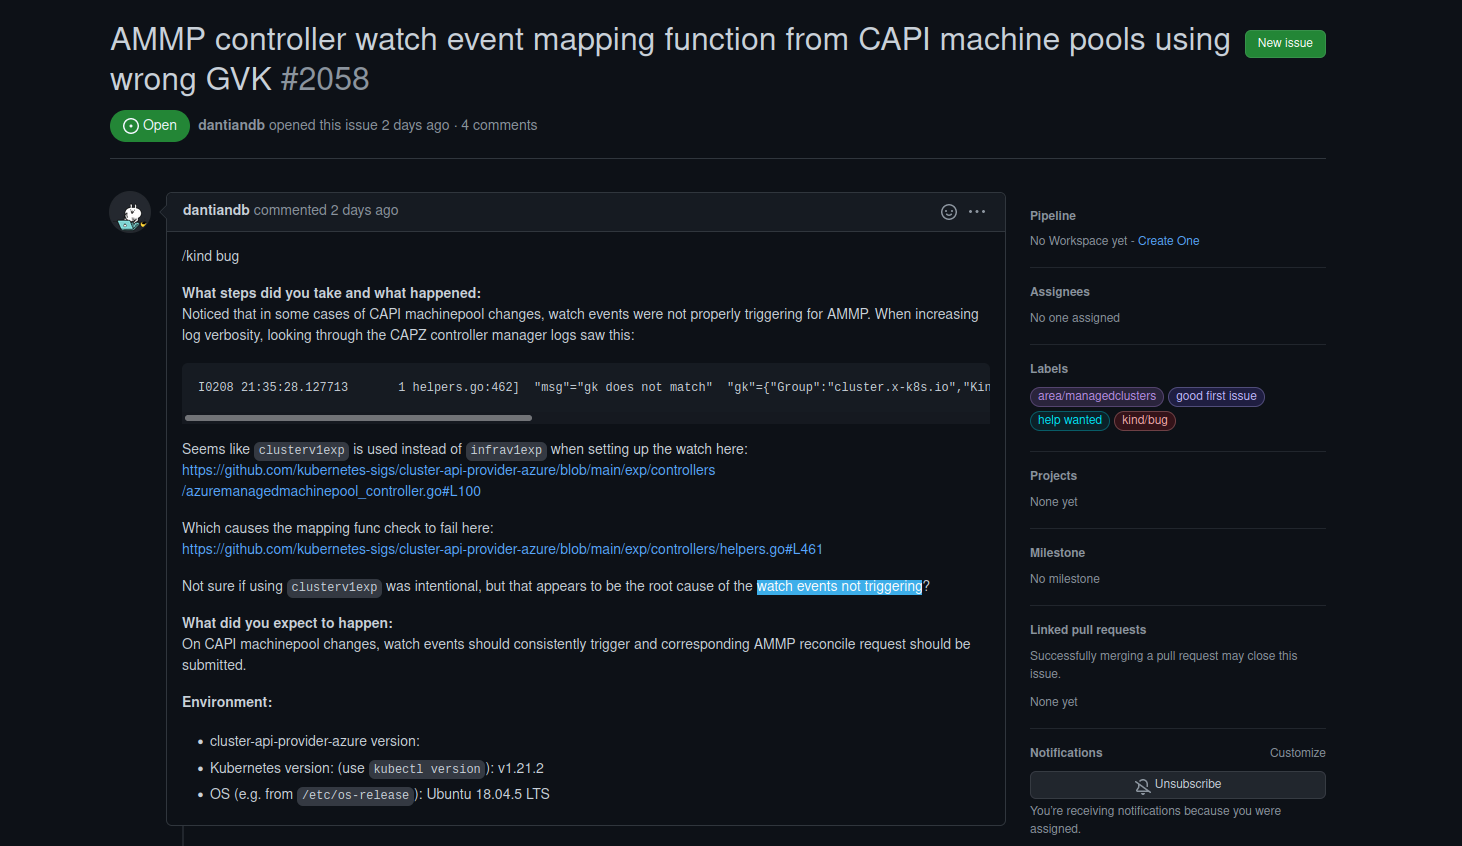Click the horizontal scrollbar of code block
This screenshot has width=1462, height=846.
[358, 418]
